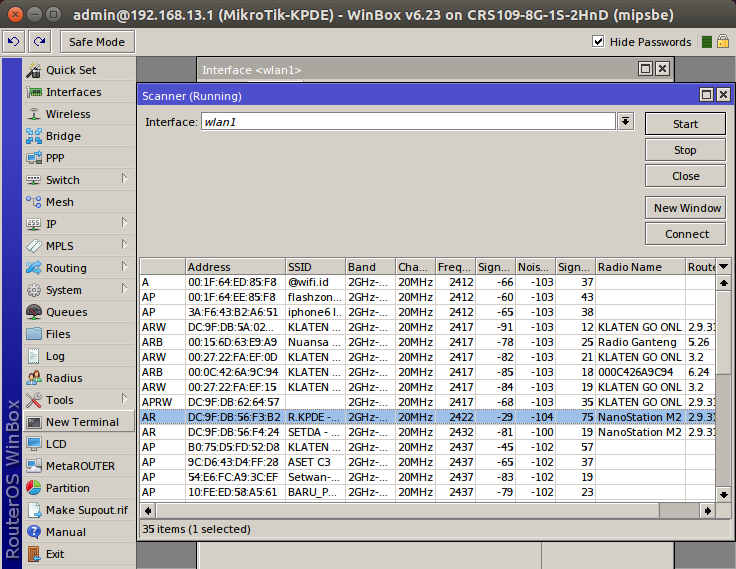Expand the System submenu arrow
Viewport: 736px width, 569px height.
(124, 289)
